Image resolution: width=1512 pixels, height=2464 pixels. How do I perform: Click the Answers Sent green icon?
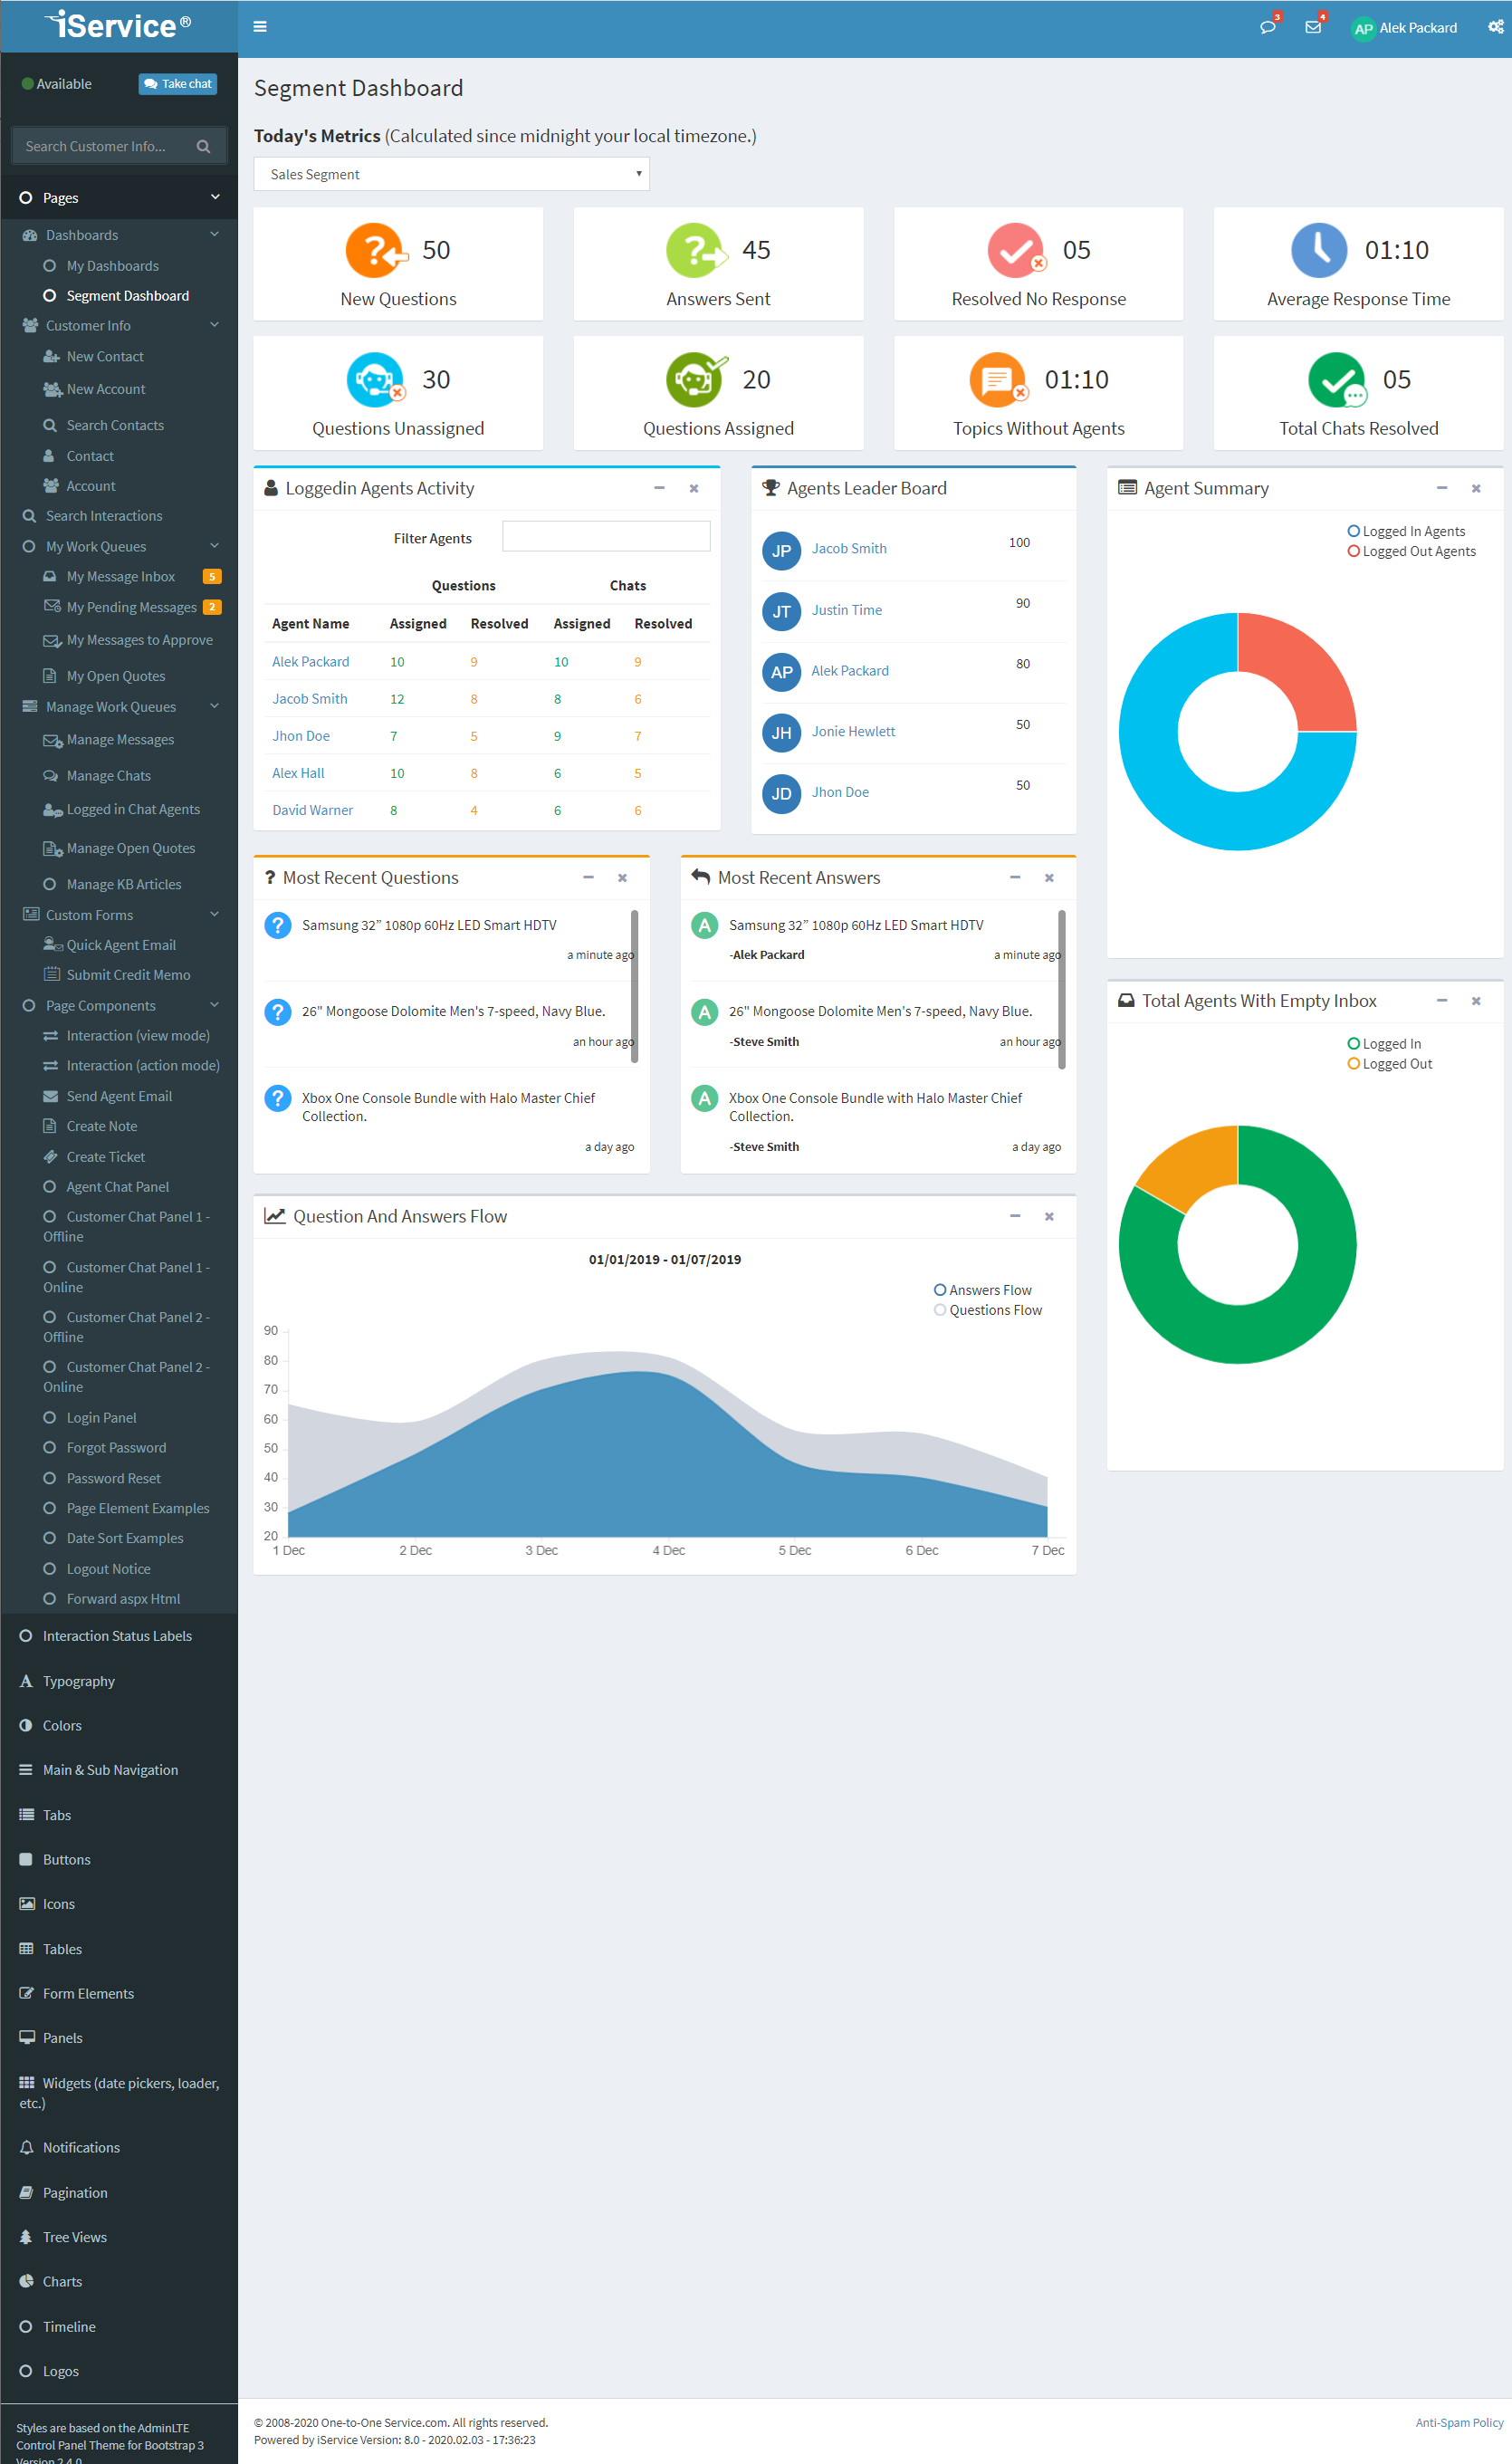point(696,250)
